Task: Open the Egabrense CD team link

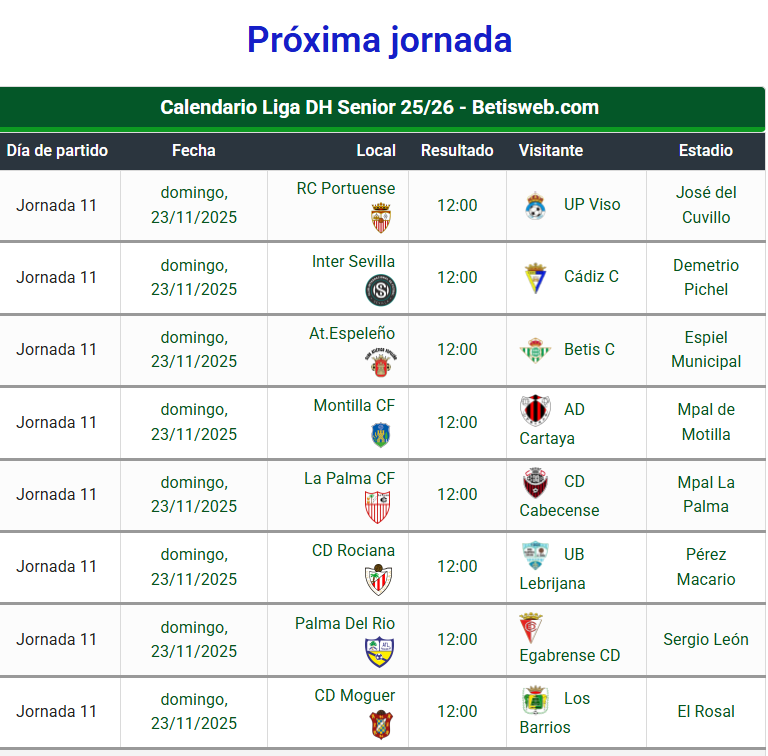Action: pos(570,655)
